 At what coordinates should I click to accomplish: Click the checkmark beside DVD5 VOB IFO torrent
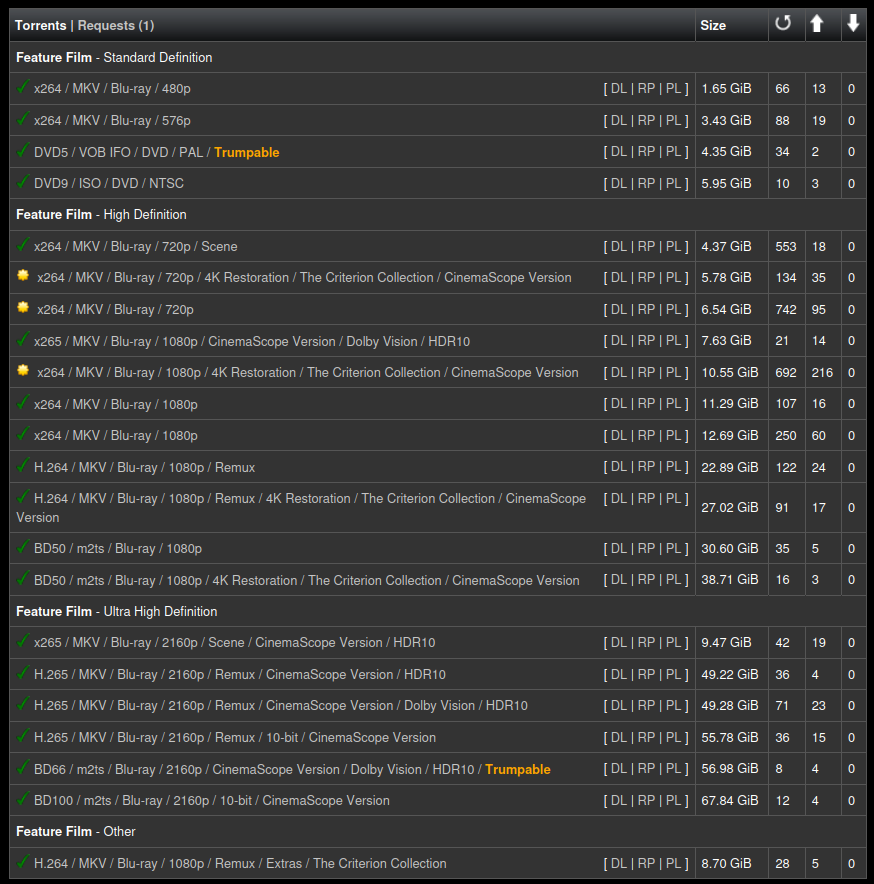click(23, 151)
